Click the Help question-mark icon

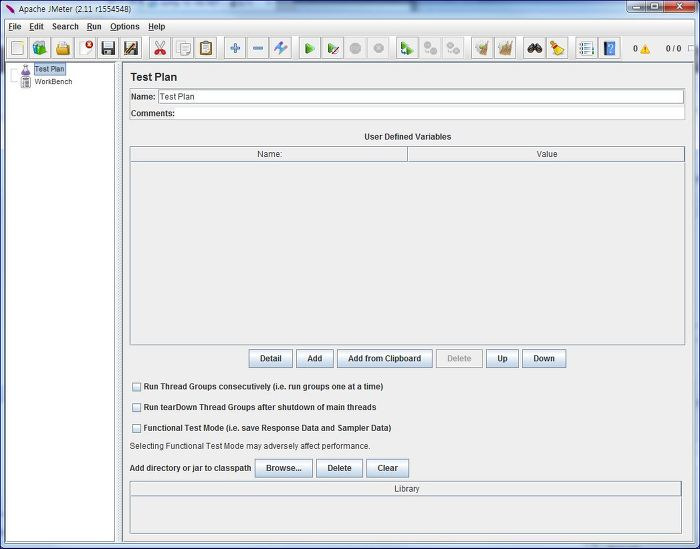click(609, 48)
